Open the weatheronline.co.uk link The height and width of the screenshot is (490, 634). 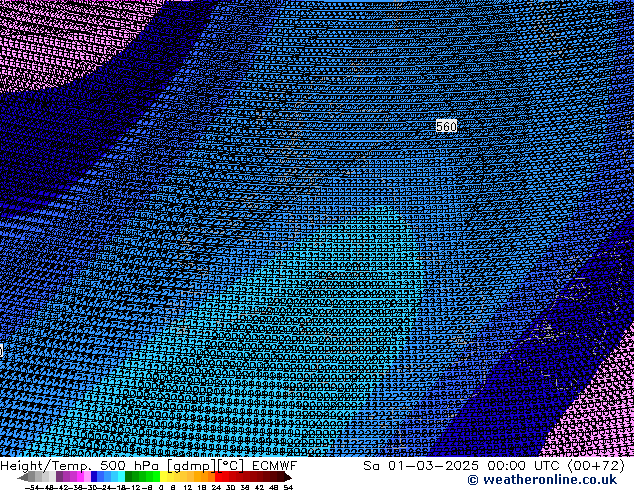[542, 480]
